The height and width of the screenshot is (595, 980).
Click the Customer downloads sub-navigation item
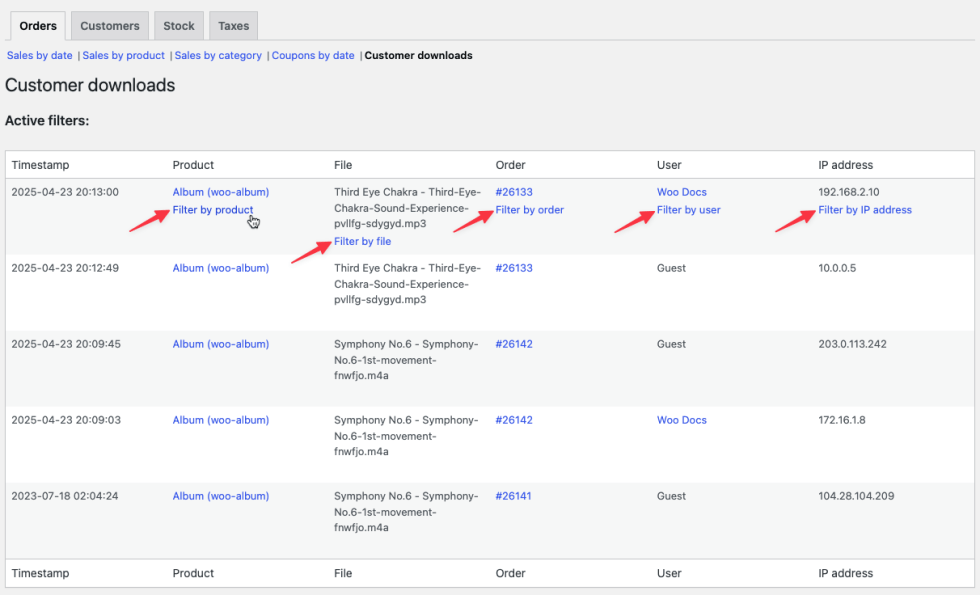tap(419, 55)
